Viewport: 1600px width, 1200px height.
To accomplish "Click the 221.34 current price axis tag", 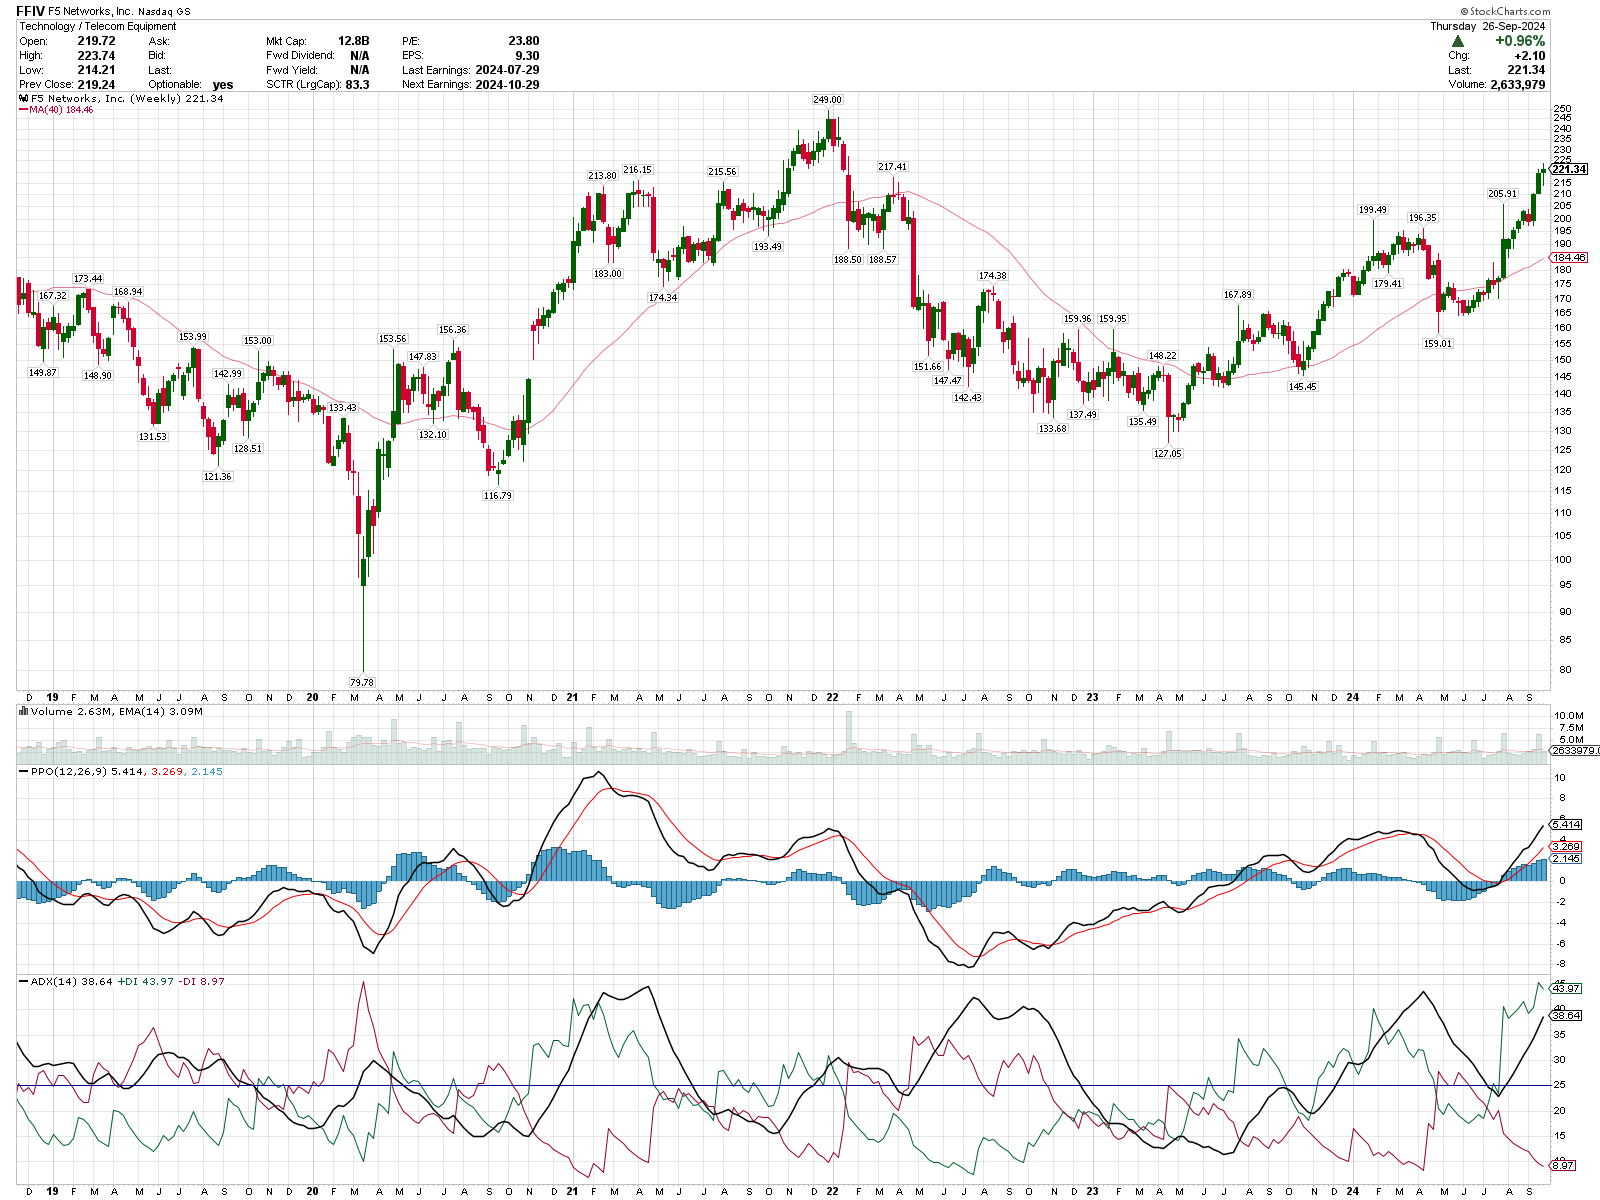I will point(1569,169).
